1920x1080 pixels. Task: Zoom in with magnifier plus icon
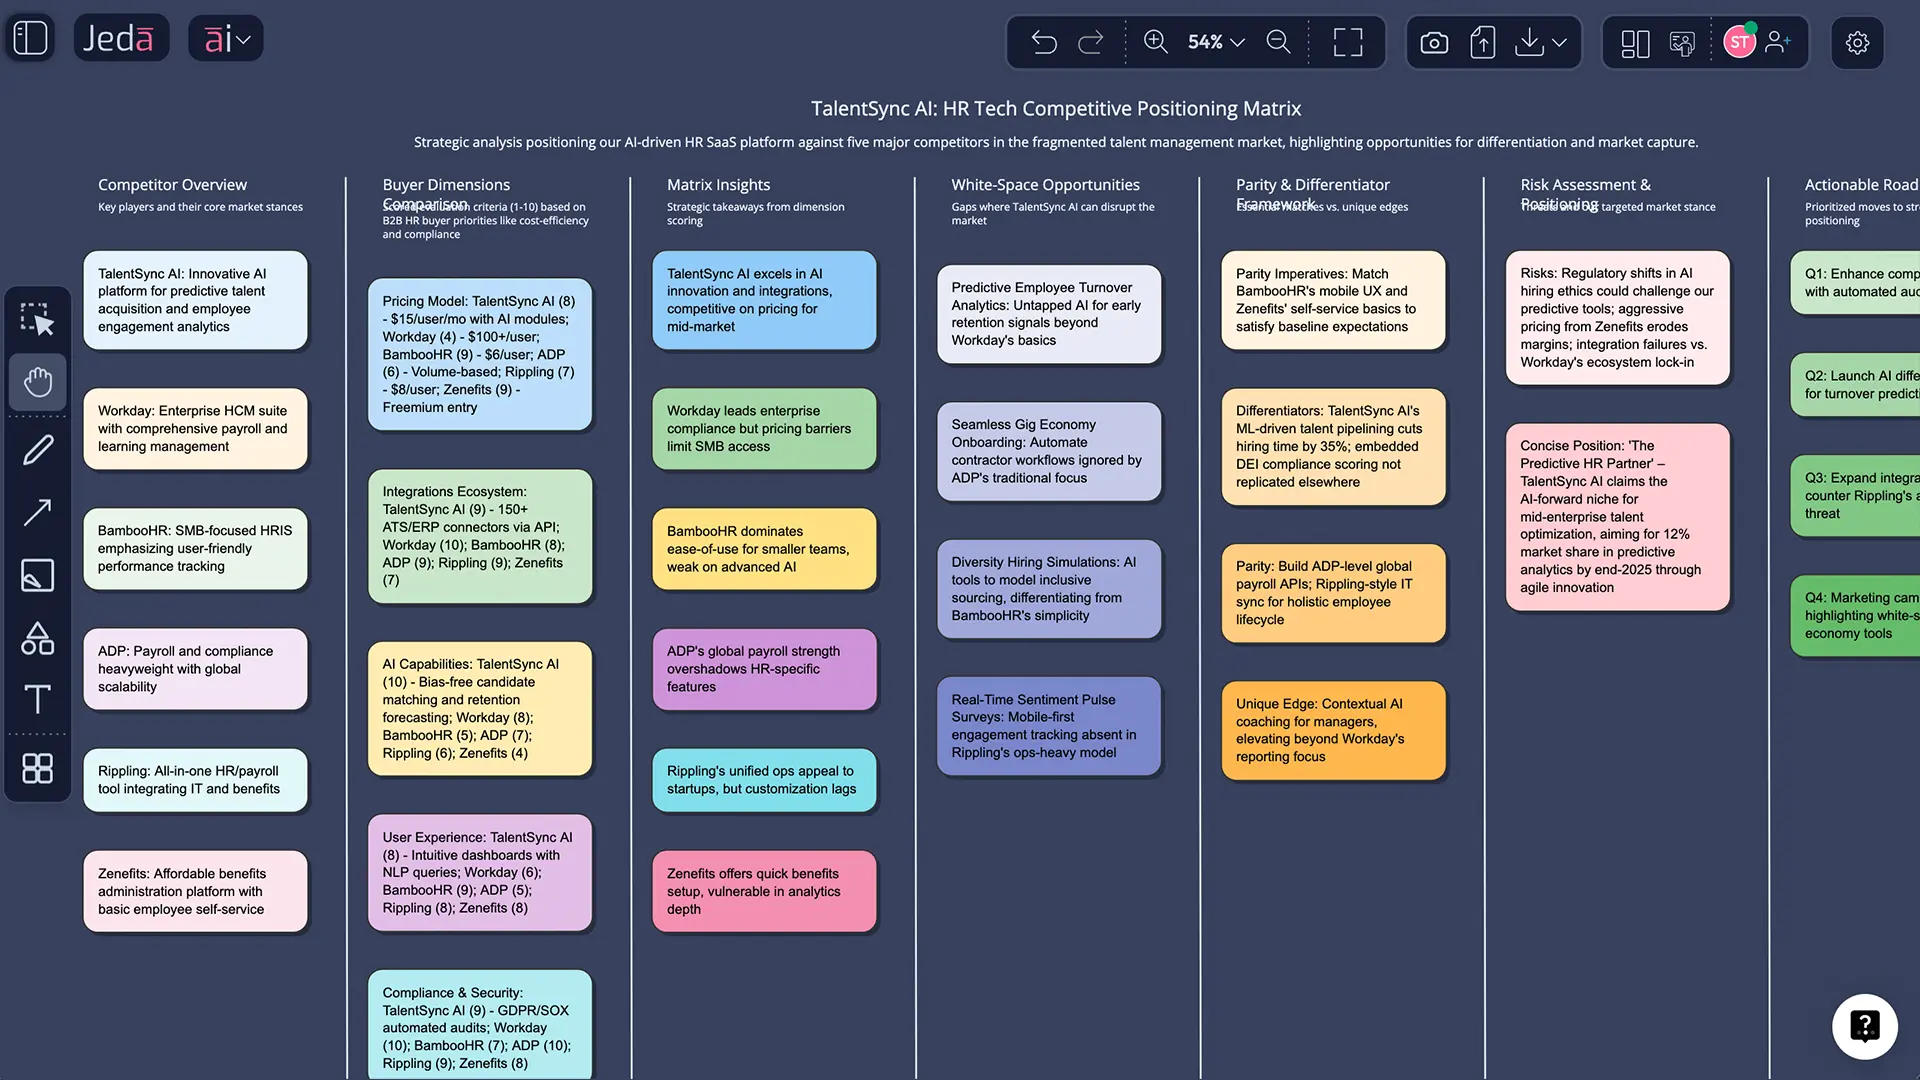[x=1156, y=42]
